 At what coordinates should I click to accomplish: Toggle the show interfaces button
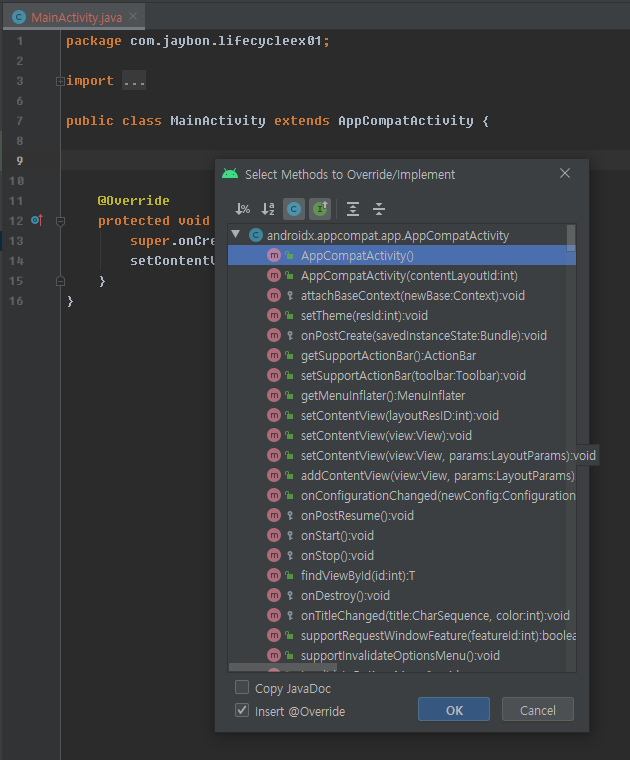(320, 209)
